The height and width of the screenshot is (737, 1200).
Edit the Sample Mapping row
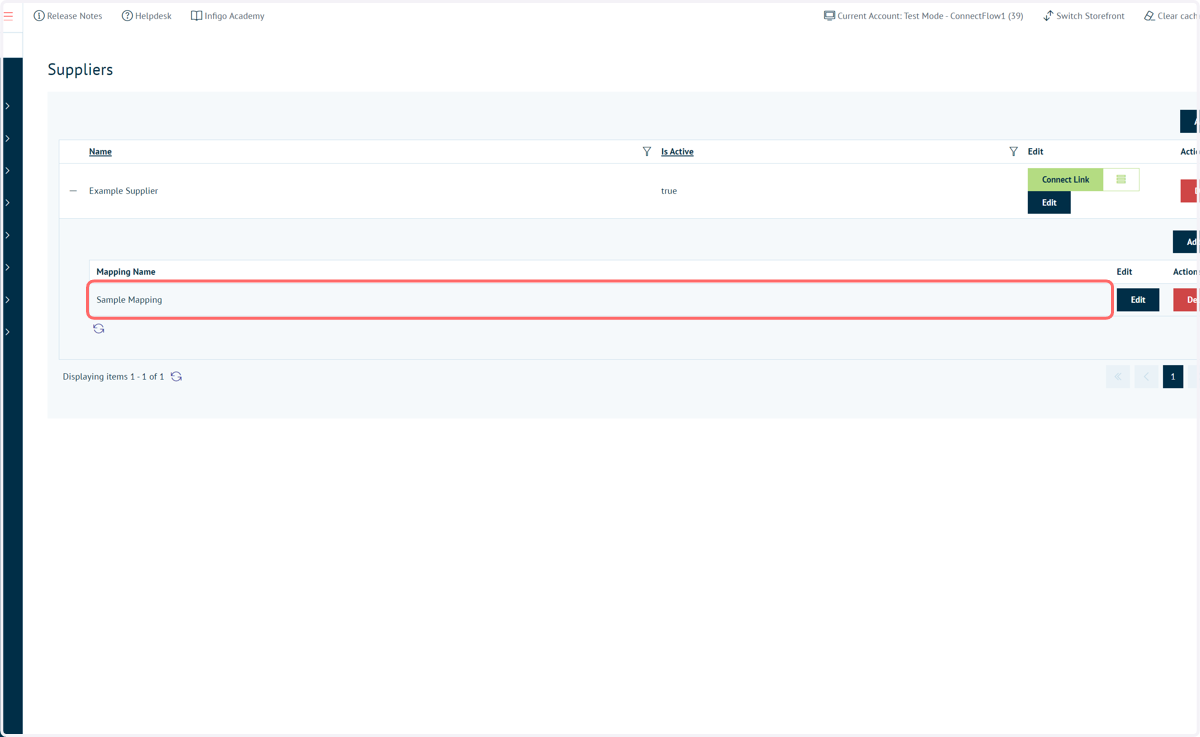pyautogui.click(x=1138, y=300)
